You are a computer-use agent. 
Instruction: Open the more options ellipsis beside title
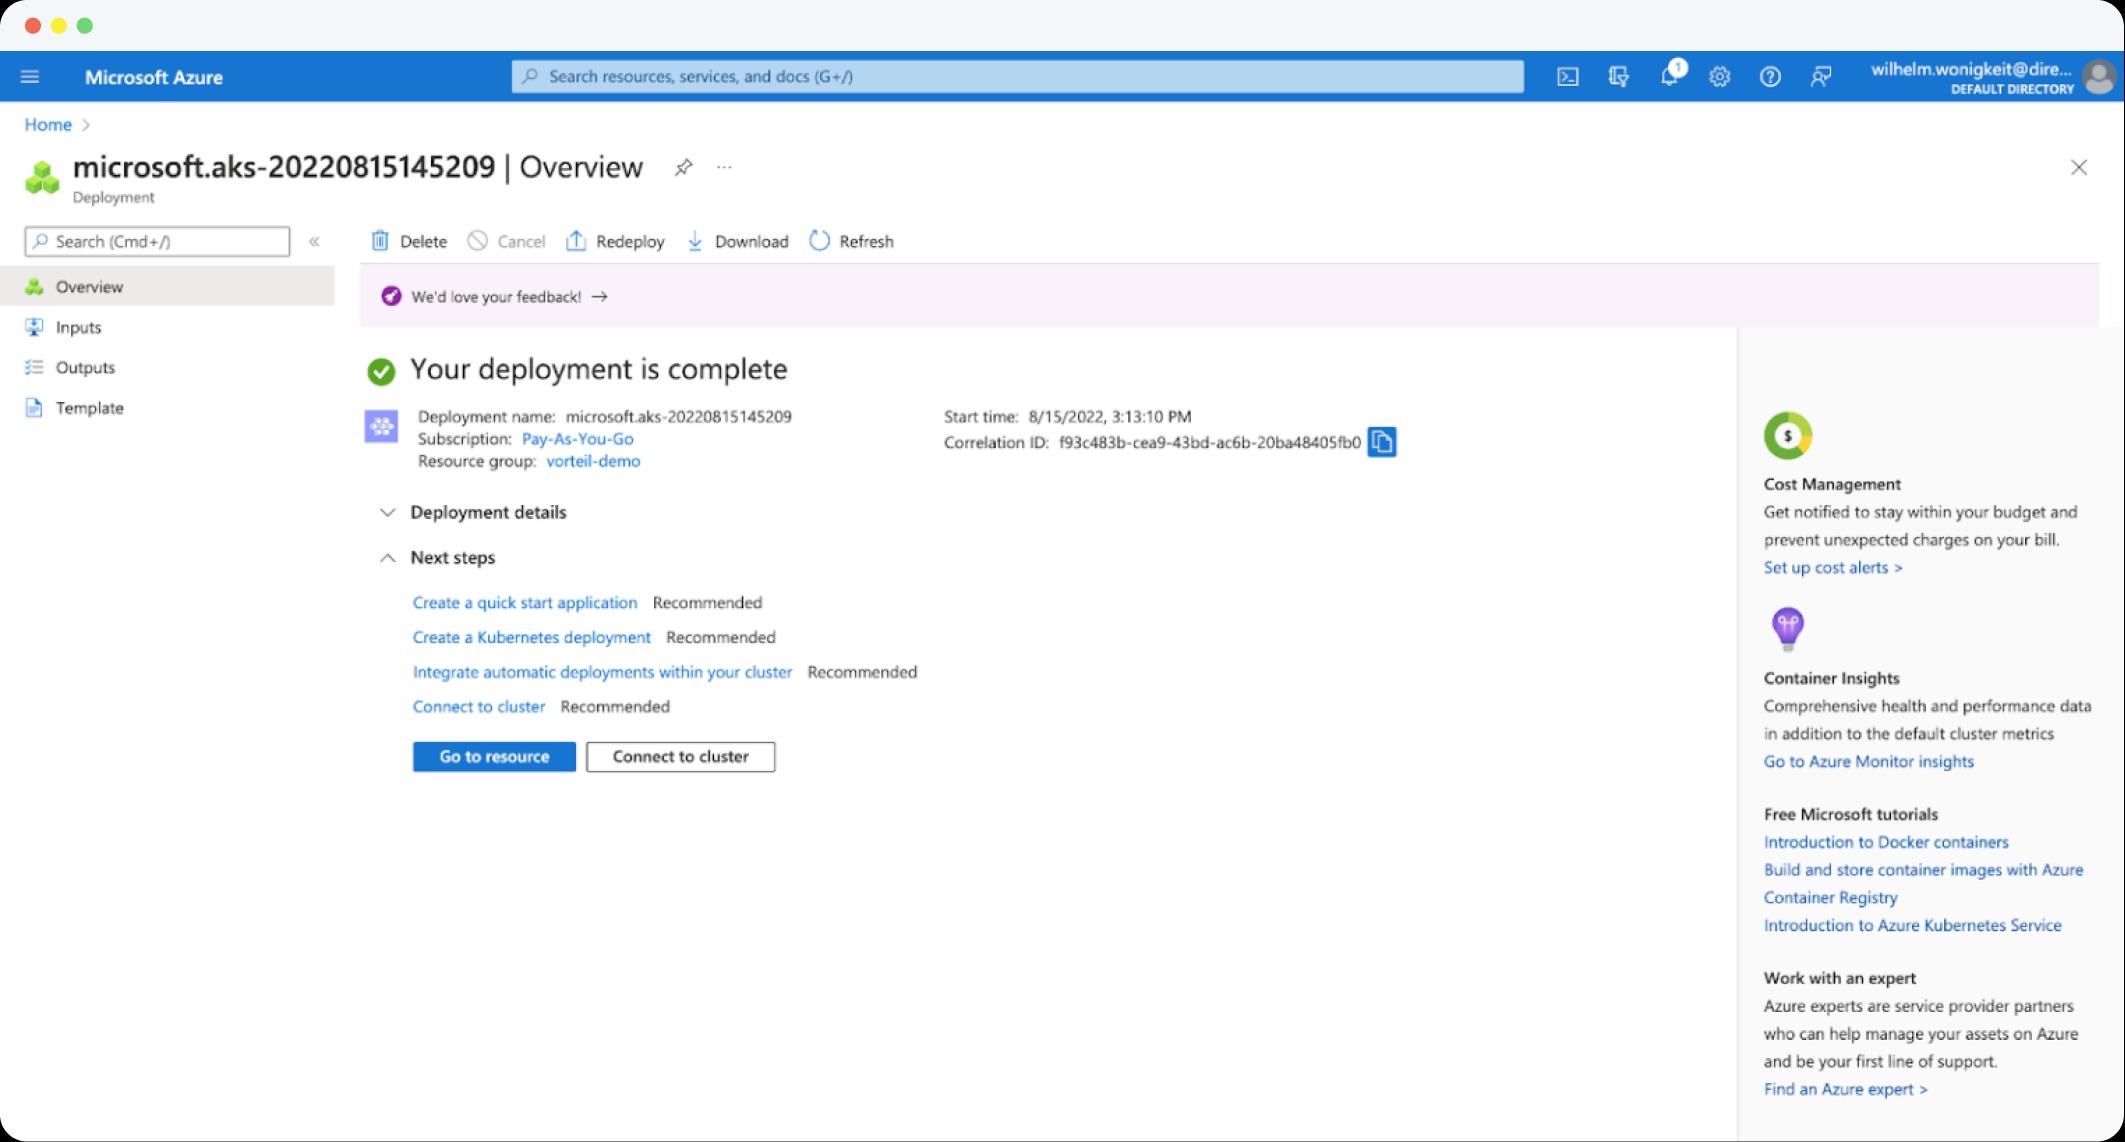pyautogui.click(x=724, y=167)
